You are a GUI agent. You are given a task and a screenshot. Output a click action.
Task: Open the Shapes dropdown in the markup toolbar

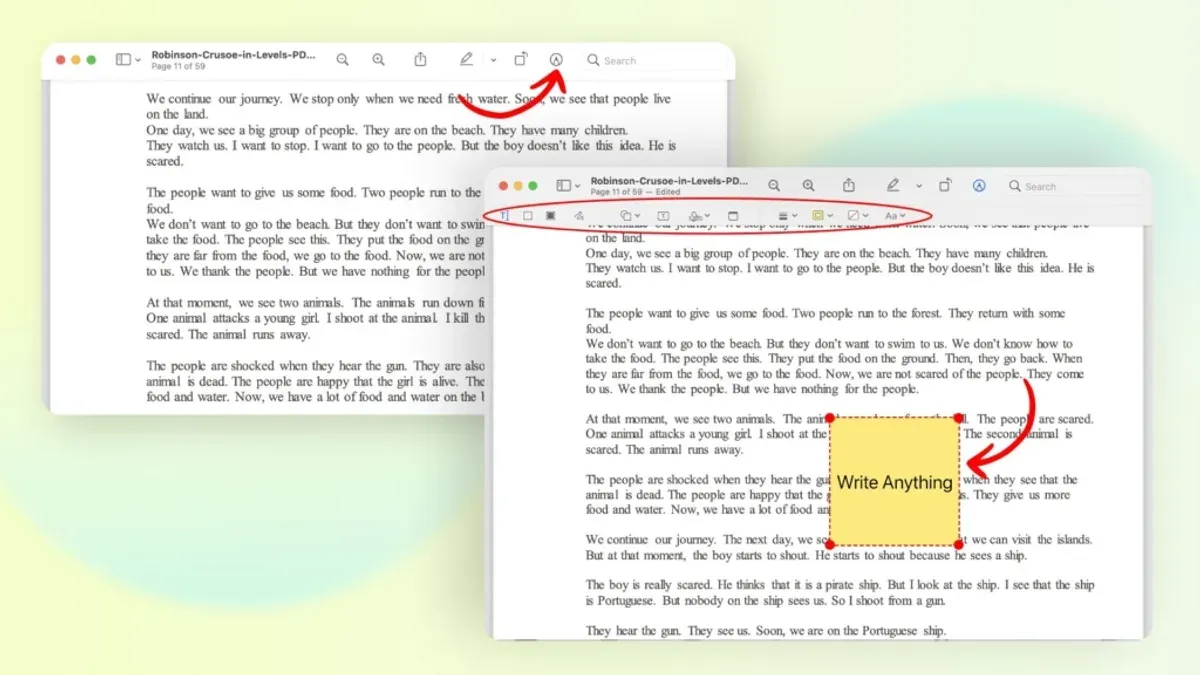click(x=630, y=215)
